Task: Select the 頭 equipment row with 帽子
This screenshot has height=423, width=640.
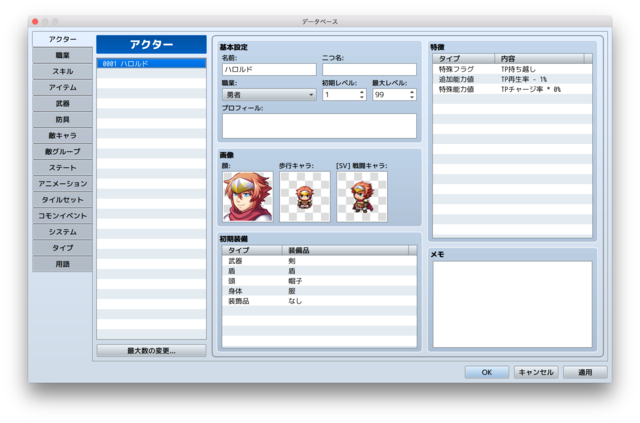Action: pyautogui.click(x=320, y=281)
